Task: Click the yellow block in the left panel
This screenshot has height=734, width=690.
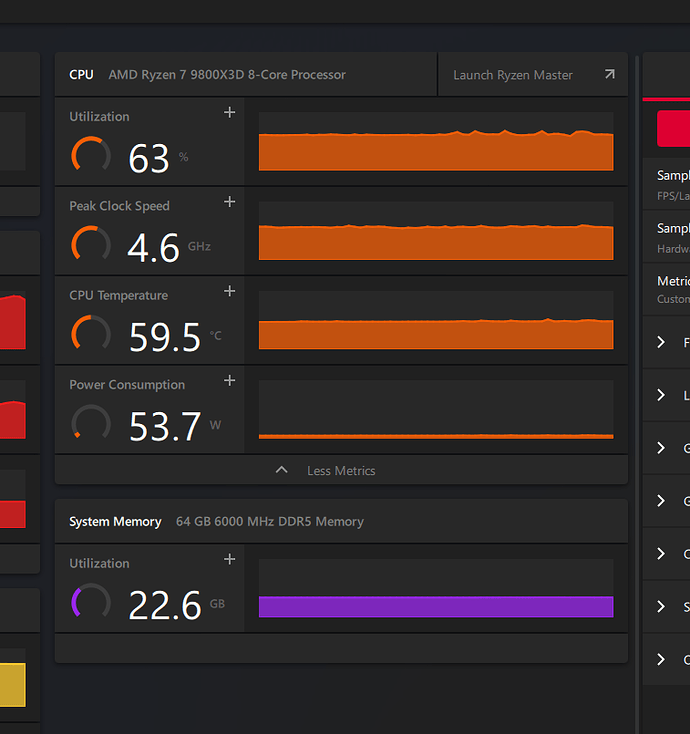Action: click(12, 685)
